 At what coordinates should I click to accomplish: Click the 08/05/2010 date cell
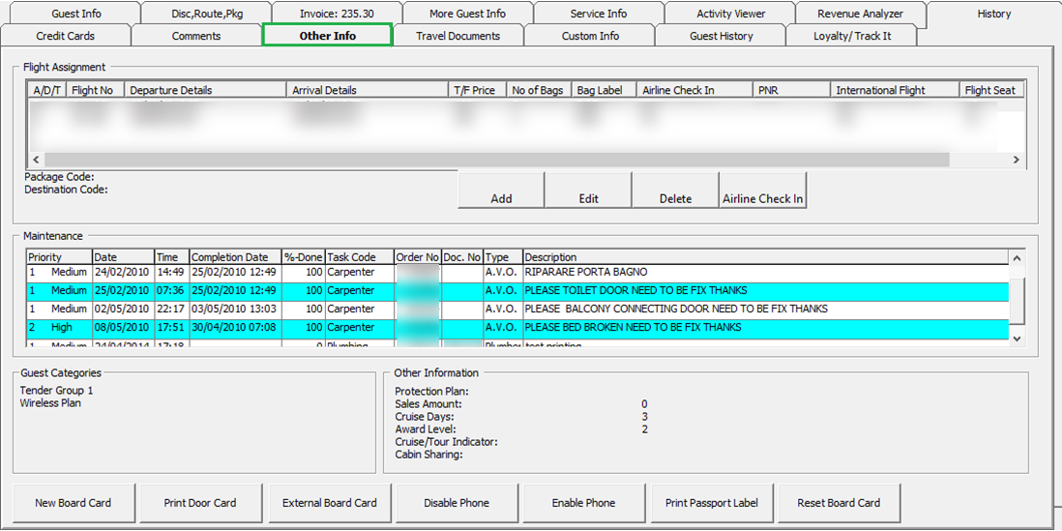pyautogui.click(x=121, y=327)
